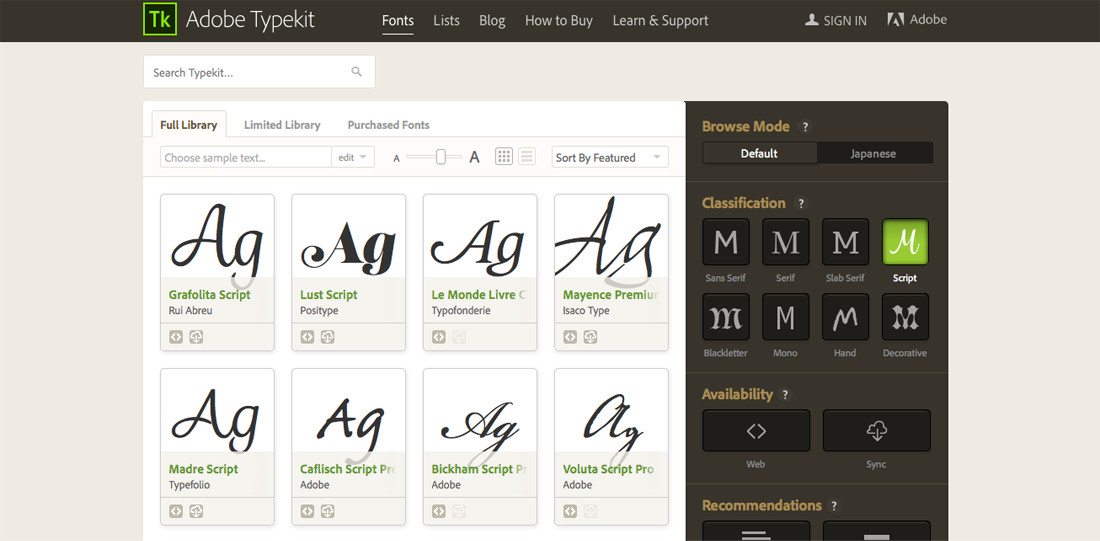Open the Fonts nav item
The height and width of the screenshot is (541, 1100).
(398, 20)
